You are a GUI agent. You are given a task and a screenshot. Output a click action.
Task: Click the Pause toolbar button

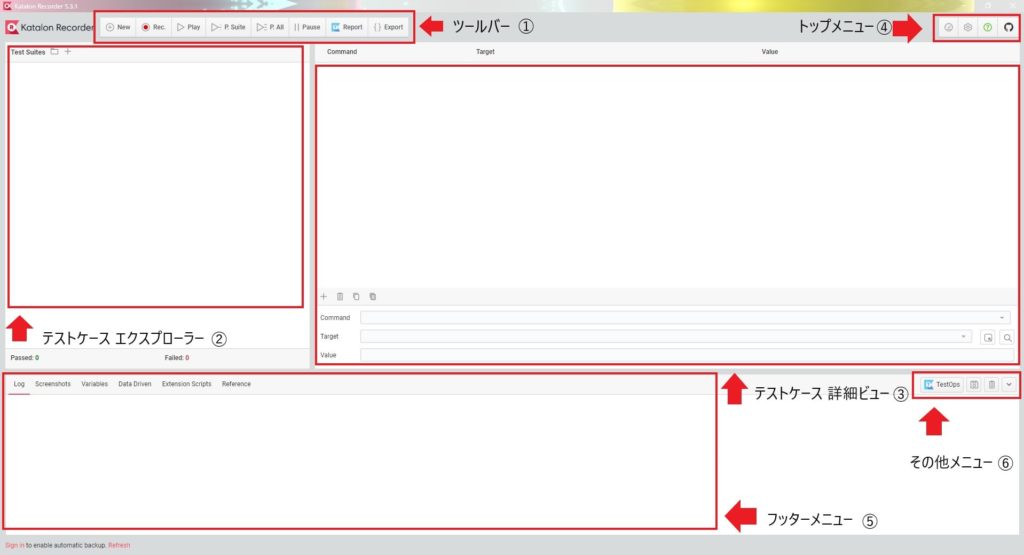(x=307, y=27)
